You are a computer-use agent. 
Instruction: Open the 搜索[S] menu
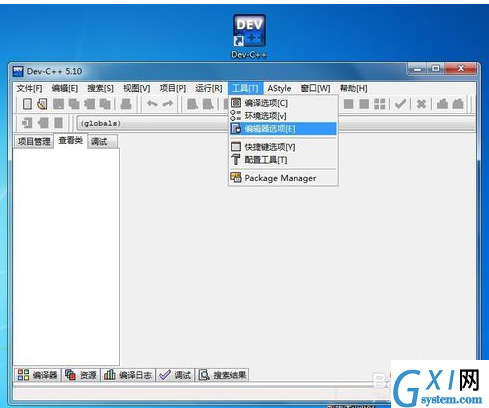(x=100, y=88)
